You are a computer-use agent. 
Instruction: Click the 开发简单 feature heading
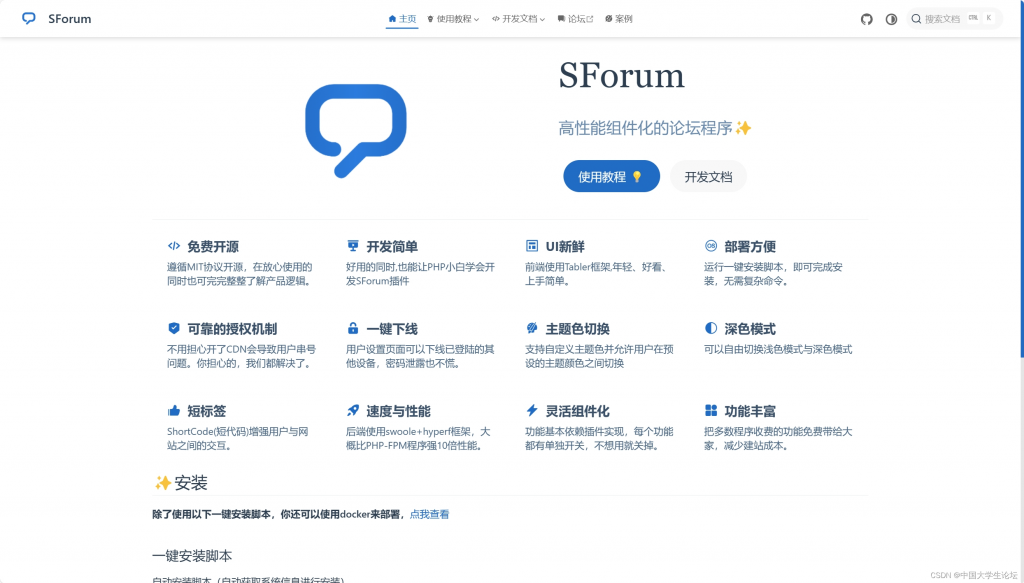click(x=392, y=247)
